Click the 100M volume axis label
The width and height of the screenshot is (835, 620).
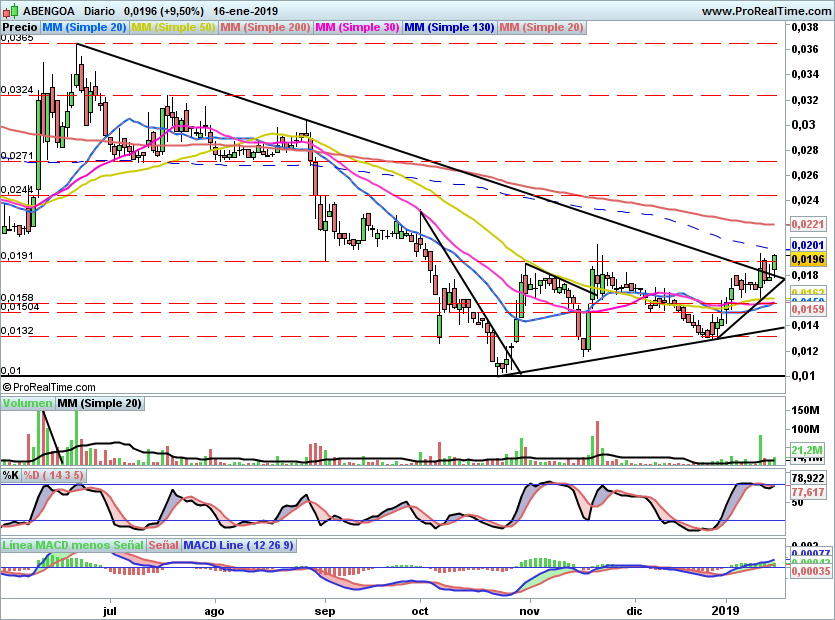[805, 429]
